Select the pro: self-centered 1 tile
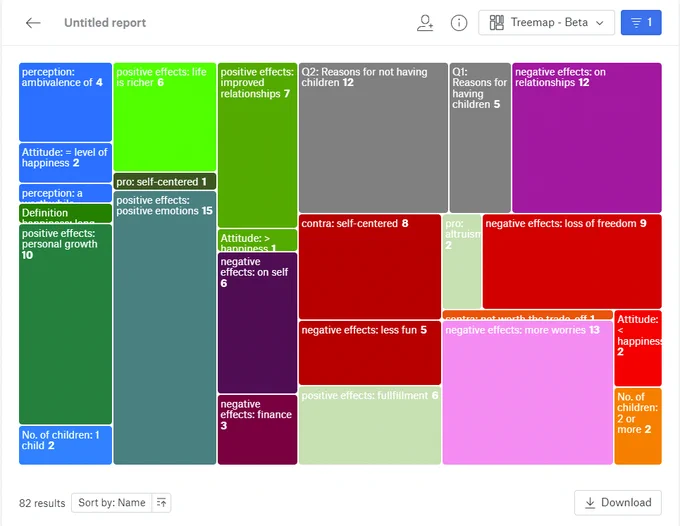The width and height of the screenshot is (680, 526). (165, 181)
